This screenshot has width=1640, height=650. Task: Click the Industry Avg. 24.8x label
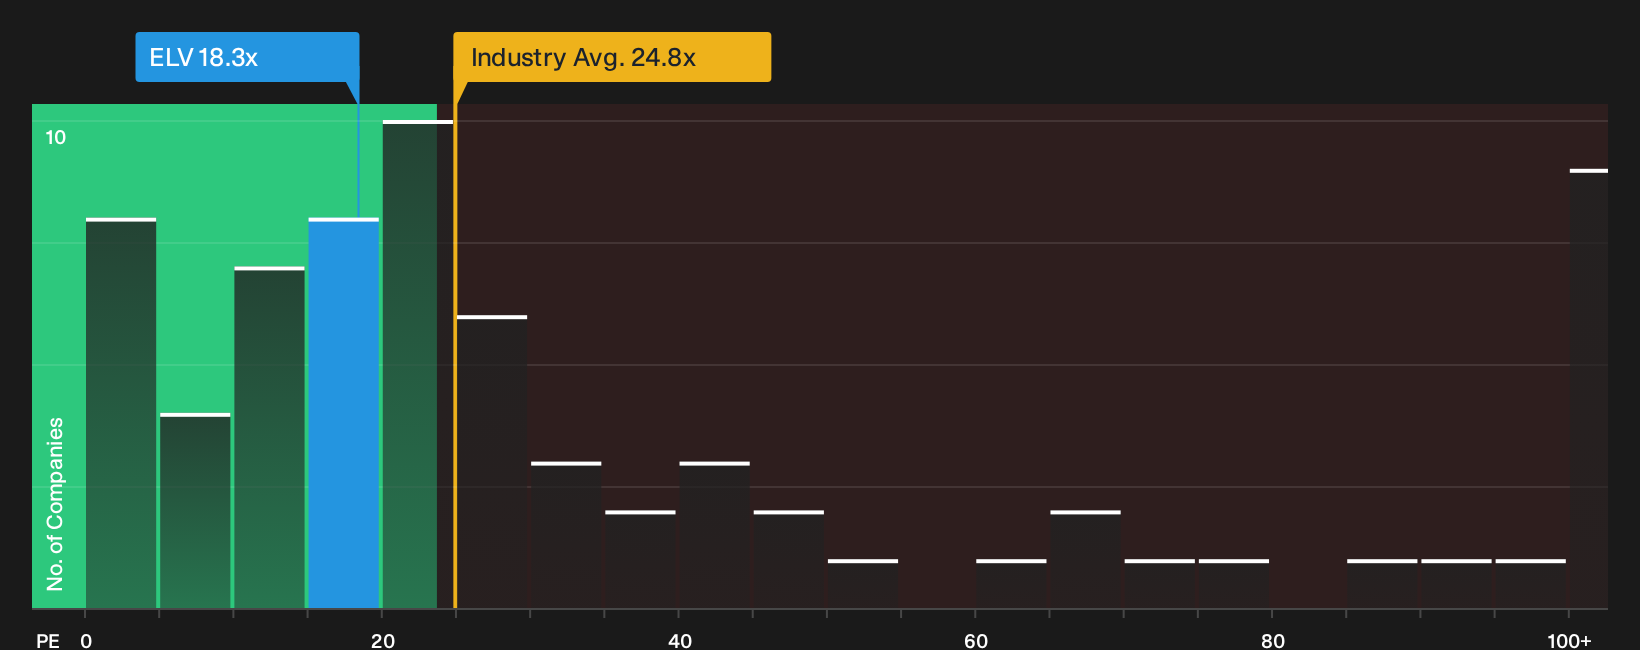click(x=612, y=57)
